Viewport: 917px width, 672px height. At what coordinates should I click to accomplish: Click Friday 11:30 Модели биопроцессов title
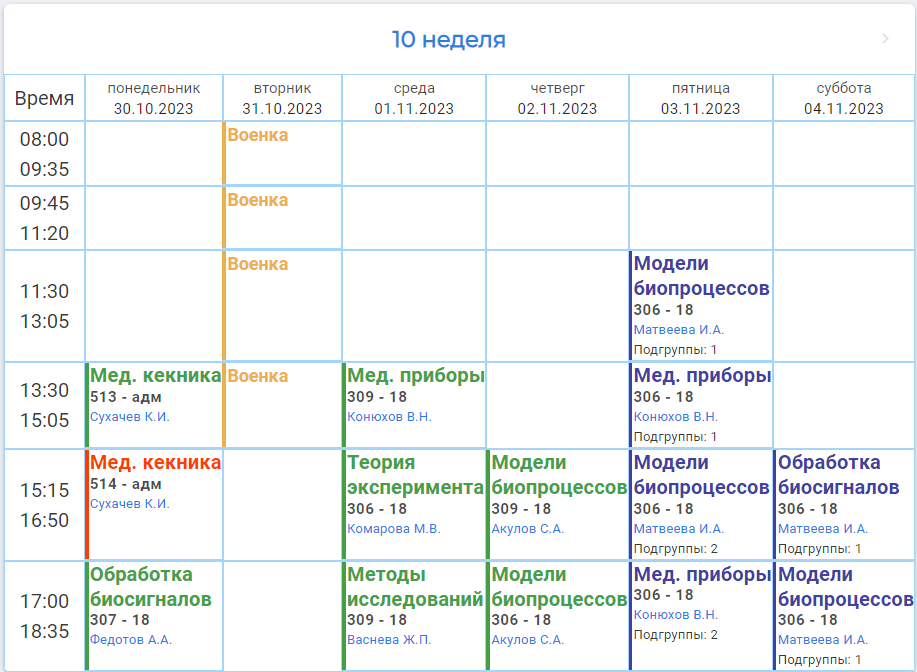[x=701, y=276]
